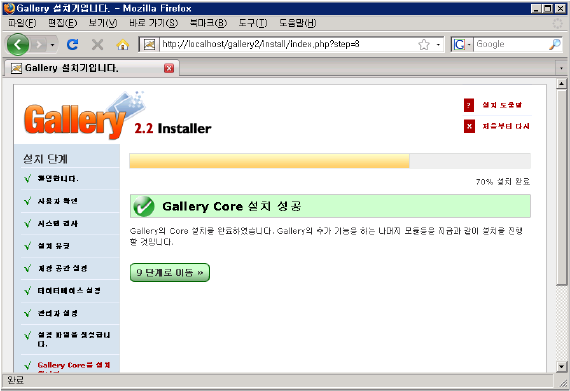This screenshot has width=570, height=391.
Task: Click the green success checkmark icon
Action: click(144, 206)
